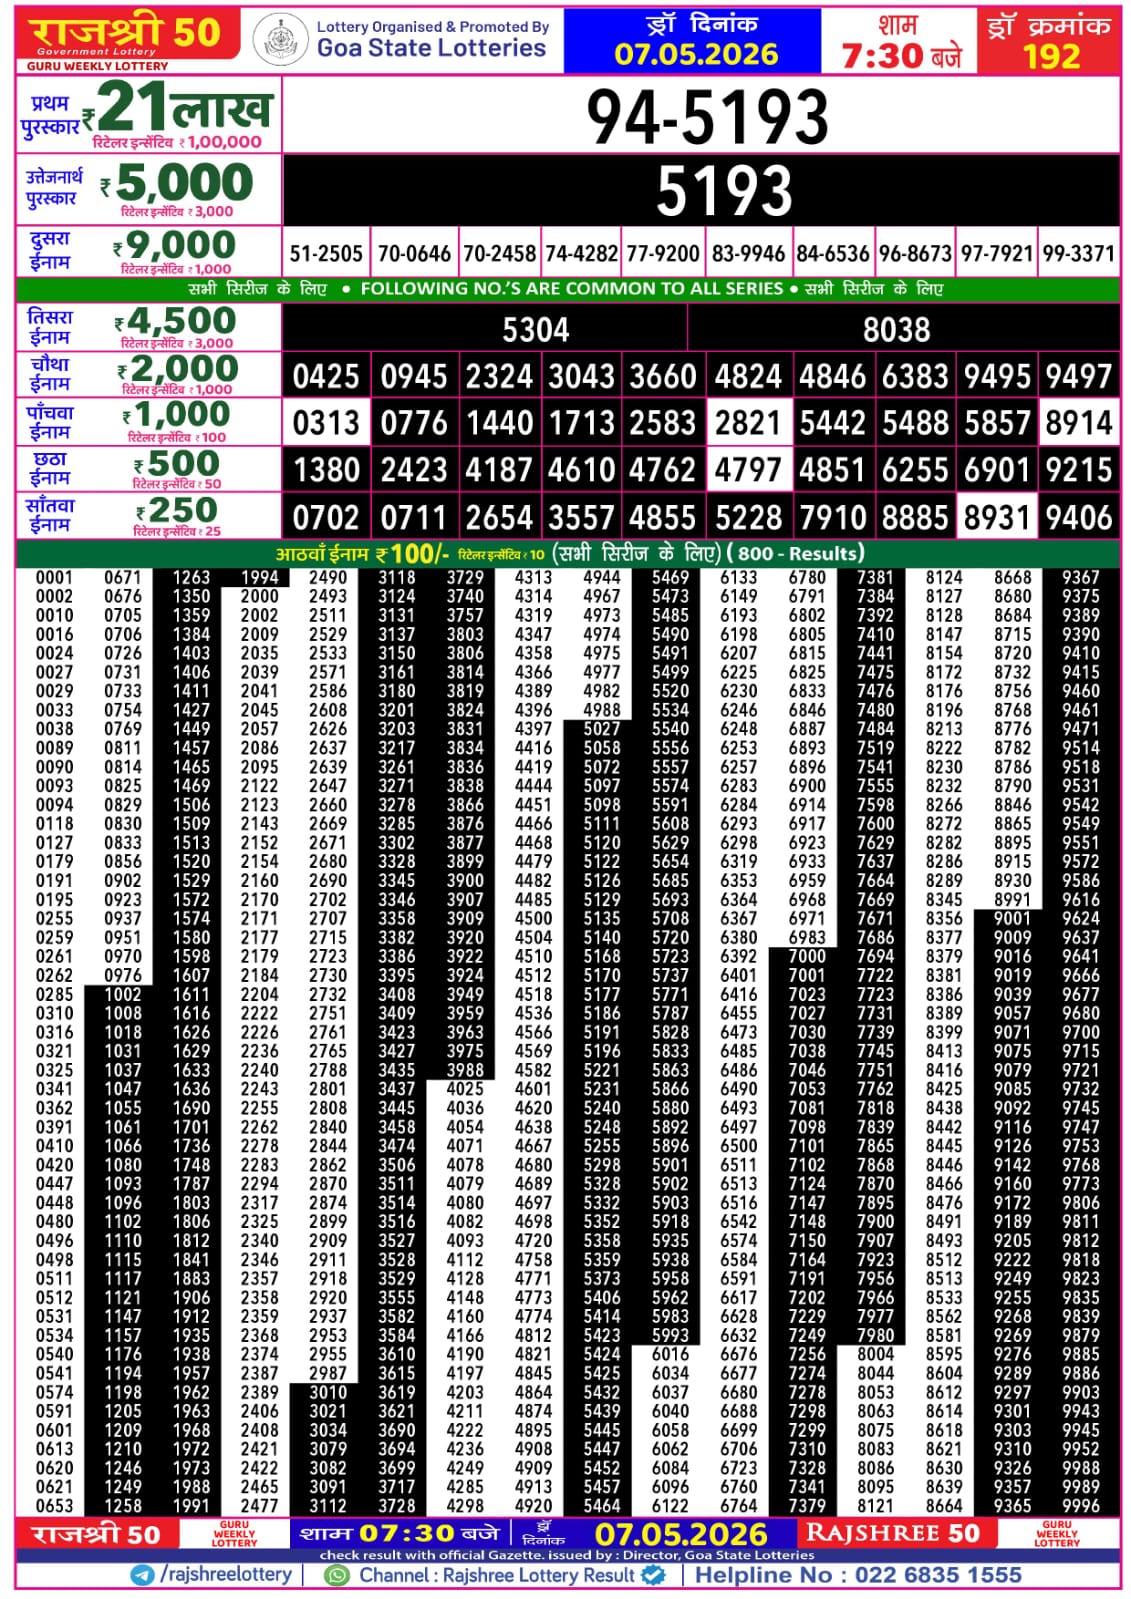
Task: Select second prize number 77-9200
Action: pyautogui.click(x=663, y=254)
